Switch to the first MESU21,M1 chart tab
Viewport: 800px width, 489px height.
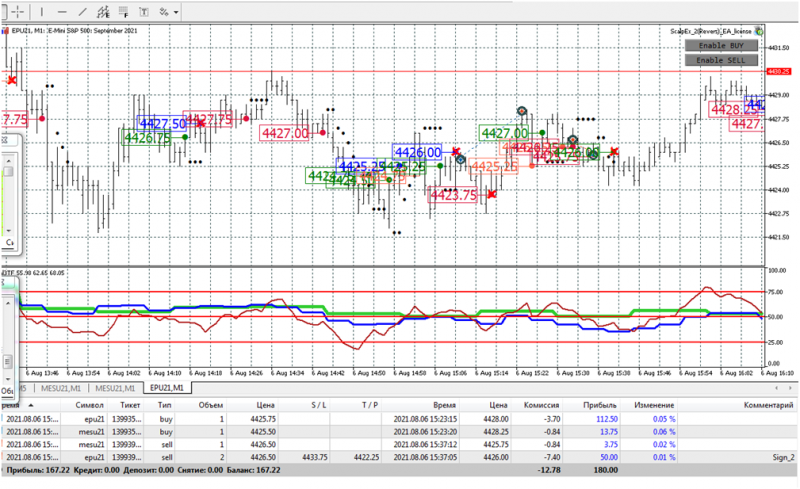pos(61,388)
